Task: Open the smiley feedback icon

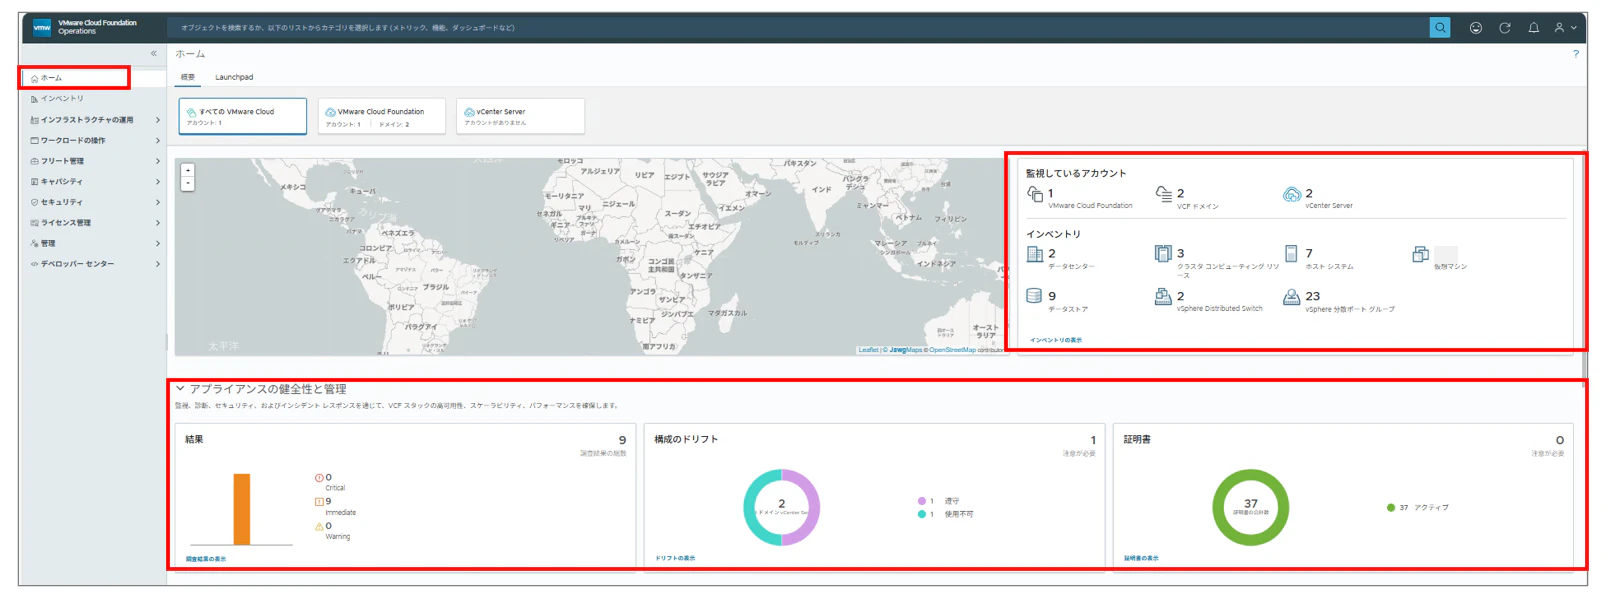Action: (1475, 28)
